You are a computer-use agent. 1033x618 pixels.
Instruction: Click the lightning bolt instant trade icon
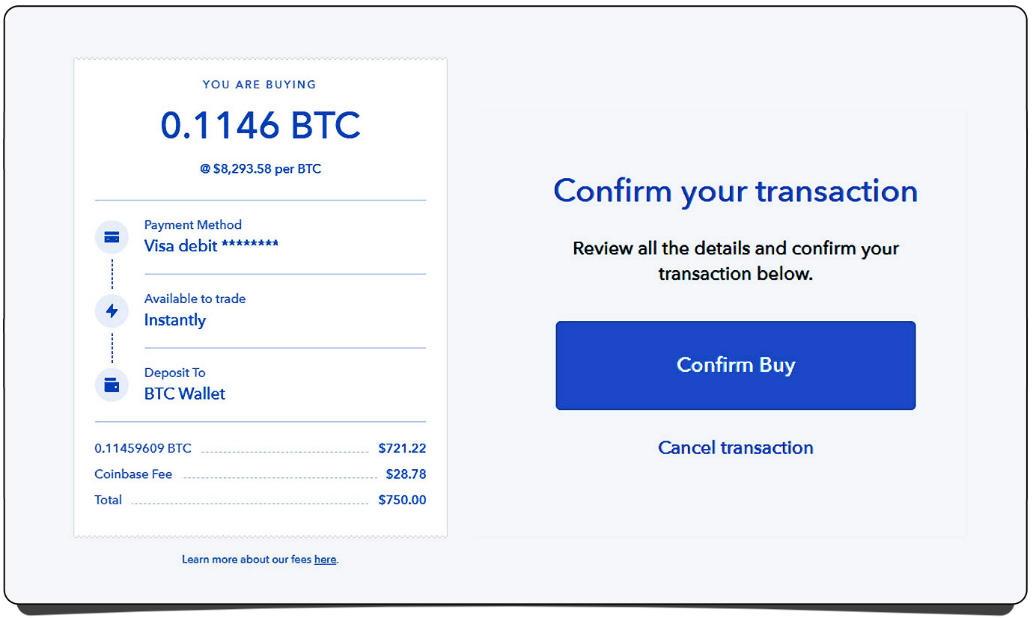tap(112, 311)
